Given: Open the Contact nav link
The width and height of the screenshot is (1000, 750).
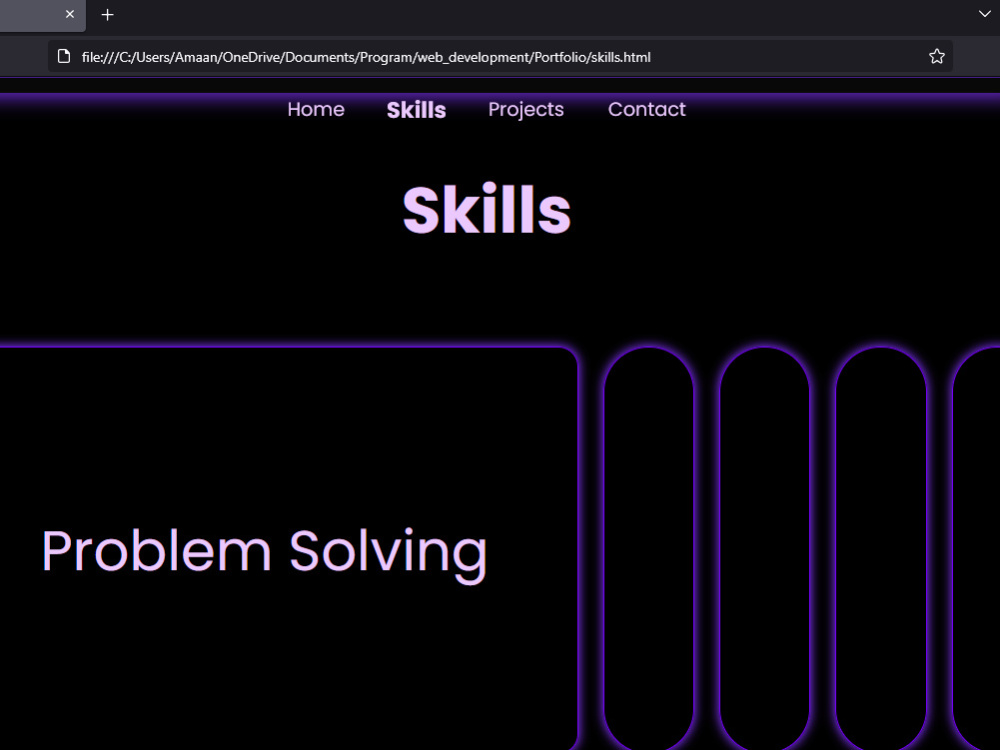Looking at the screenshot, I should [x=647, y=110].
